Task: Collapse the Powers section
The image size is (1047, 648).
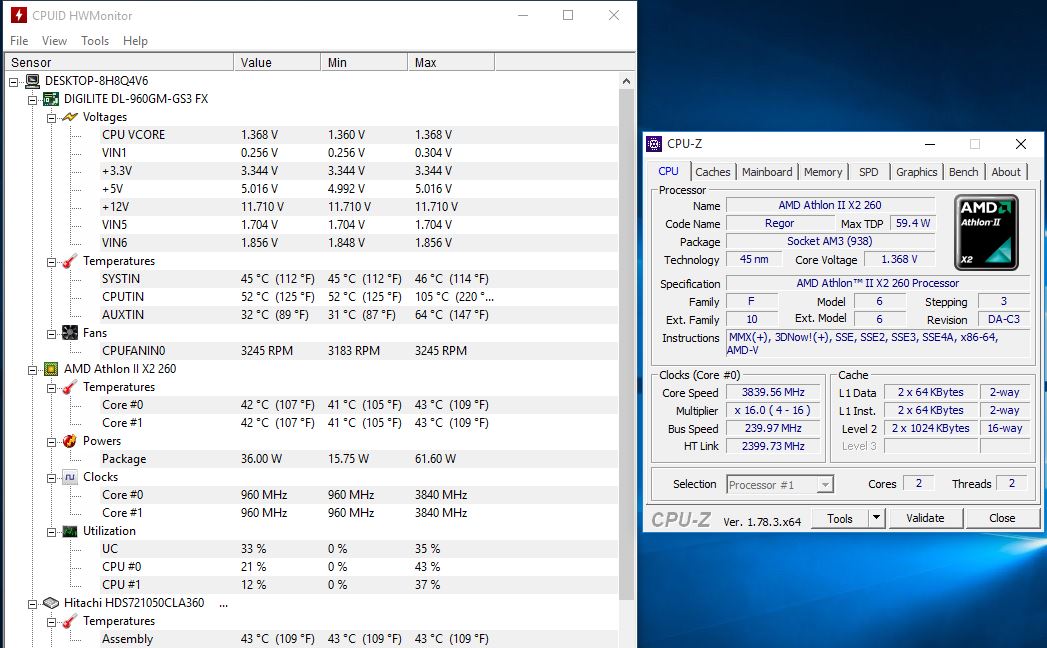Action: [x=51, y=442]
